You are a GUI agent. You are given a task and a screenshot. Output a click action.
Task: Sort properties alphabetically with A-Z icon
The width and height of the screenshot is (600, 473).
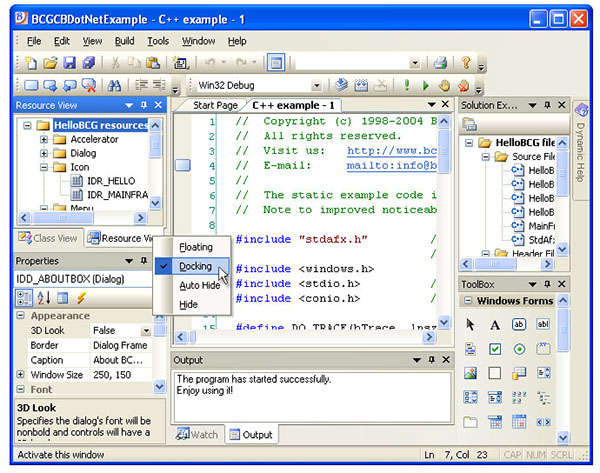tap(44, 298)
